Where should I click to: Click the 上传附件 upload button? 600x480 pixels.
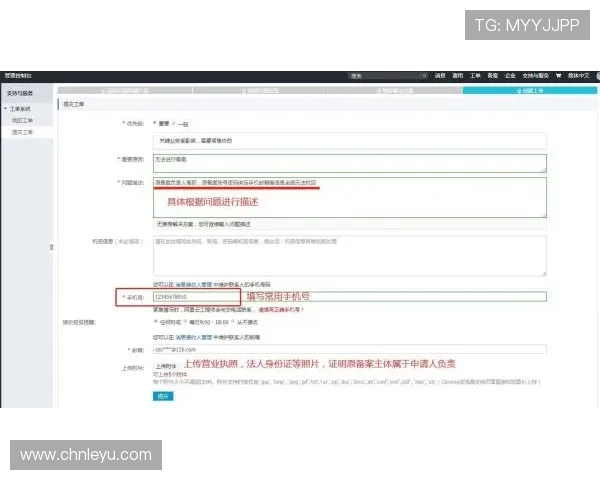click(166, 366)
